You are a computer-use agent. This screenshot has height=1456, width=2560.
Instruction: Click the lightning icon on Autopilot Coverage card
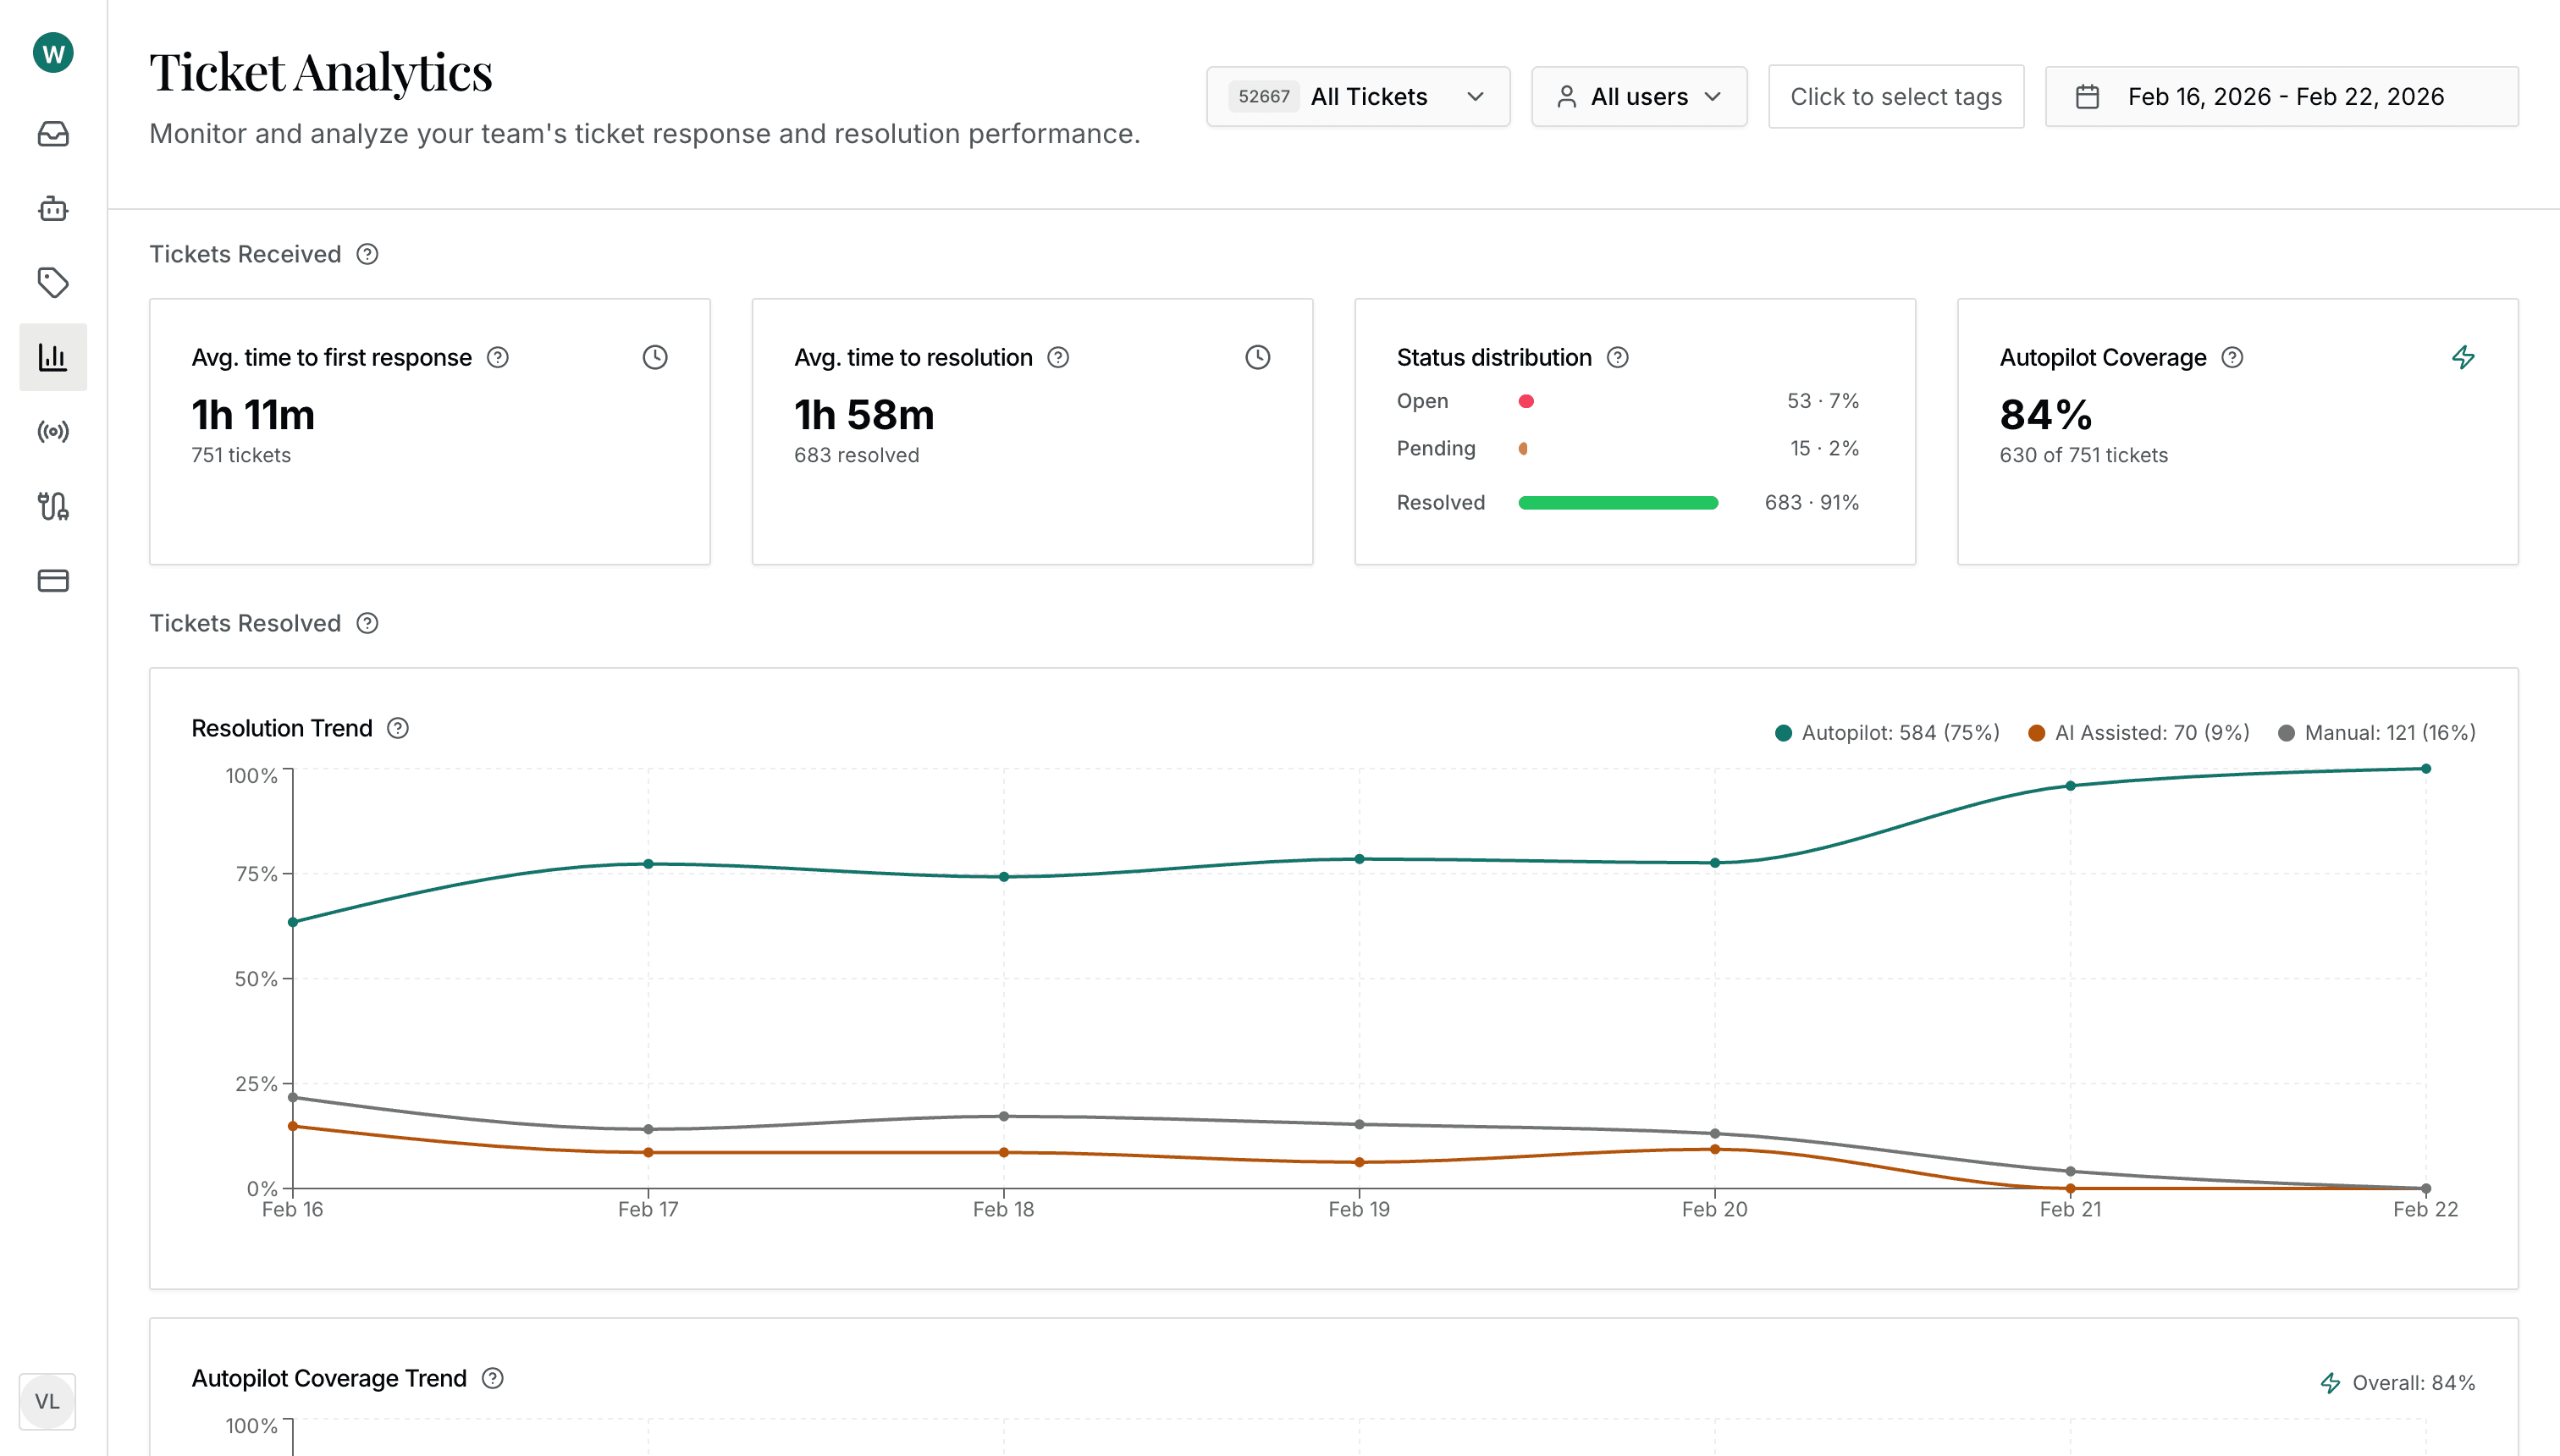[2464, 357]
